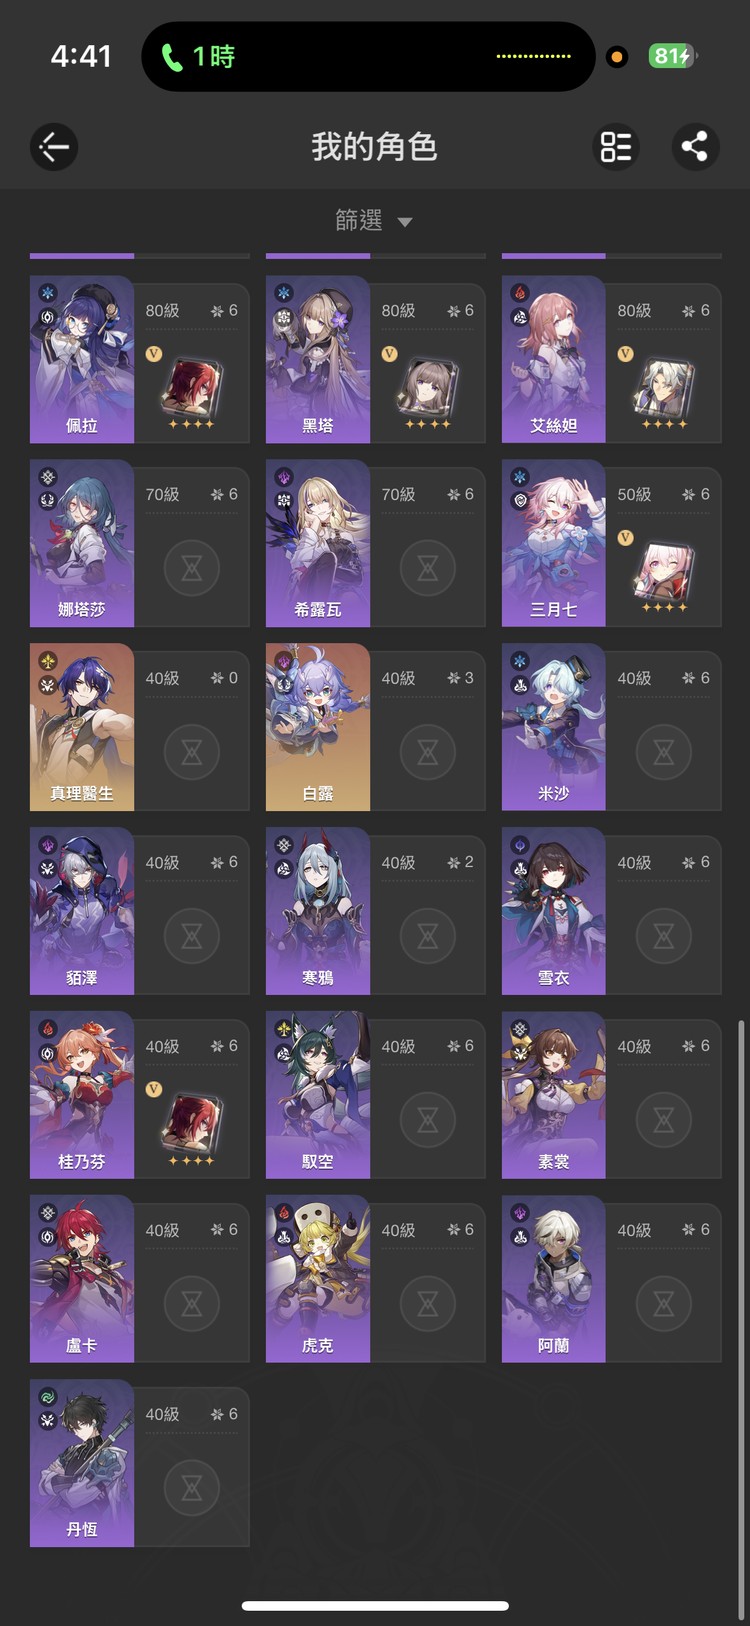Viewport: 750px width, 1626px height.
Task: Tap the green phone call indicator
Action: 198,57
